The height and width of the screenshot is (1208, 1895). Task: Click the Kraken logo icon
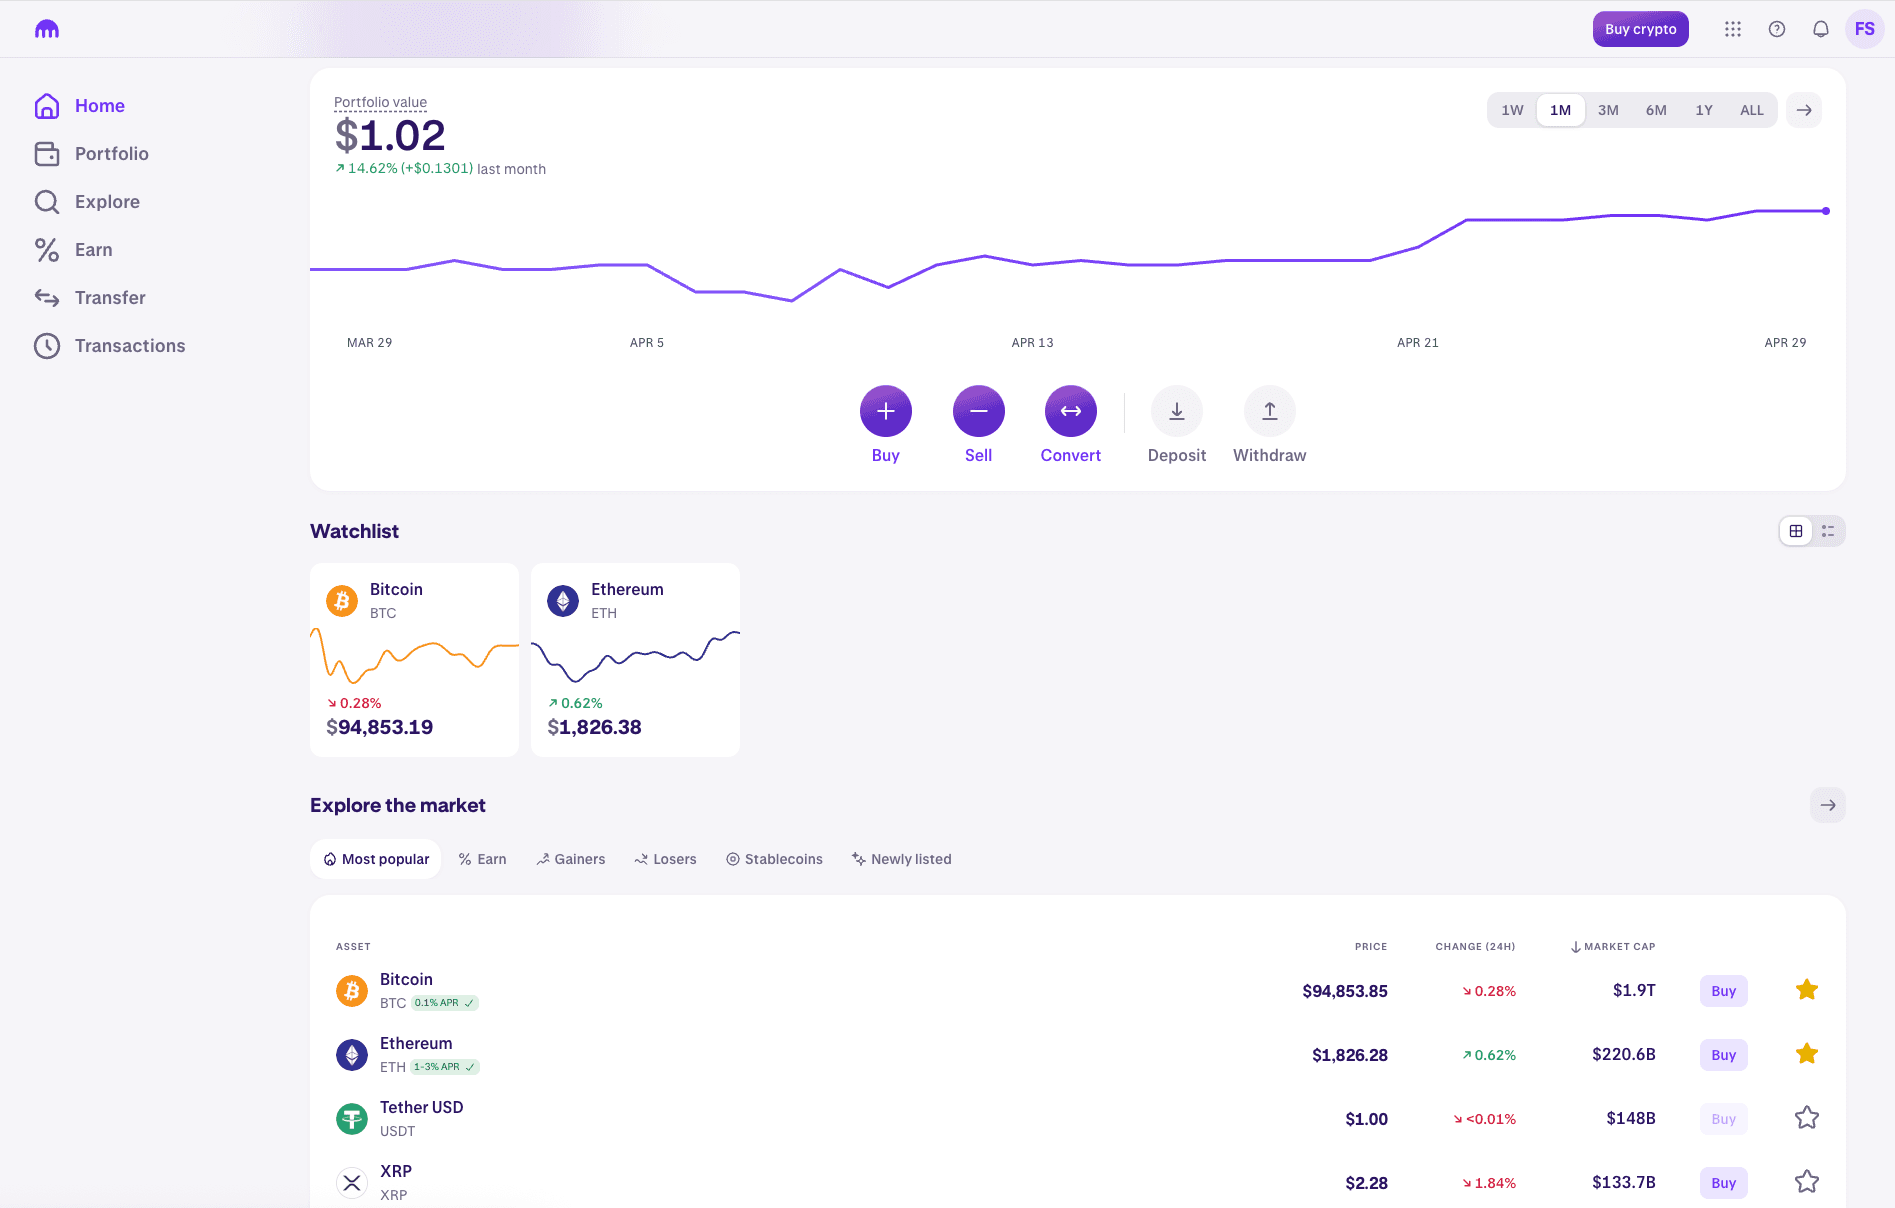point(47,29)
